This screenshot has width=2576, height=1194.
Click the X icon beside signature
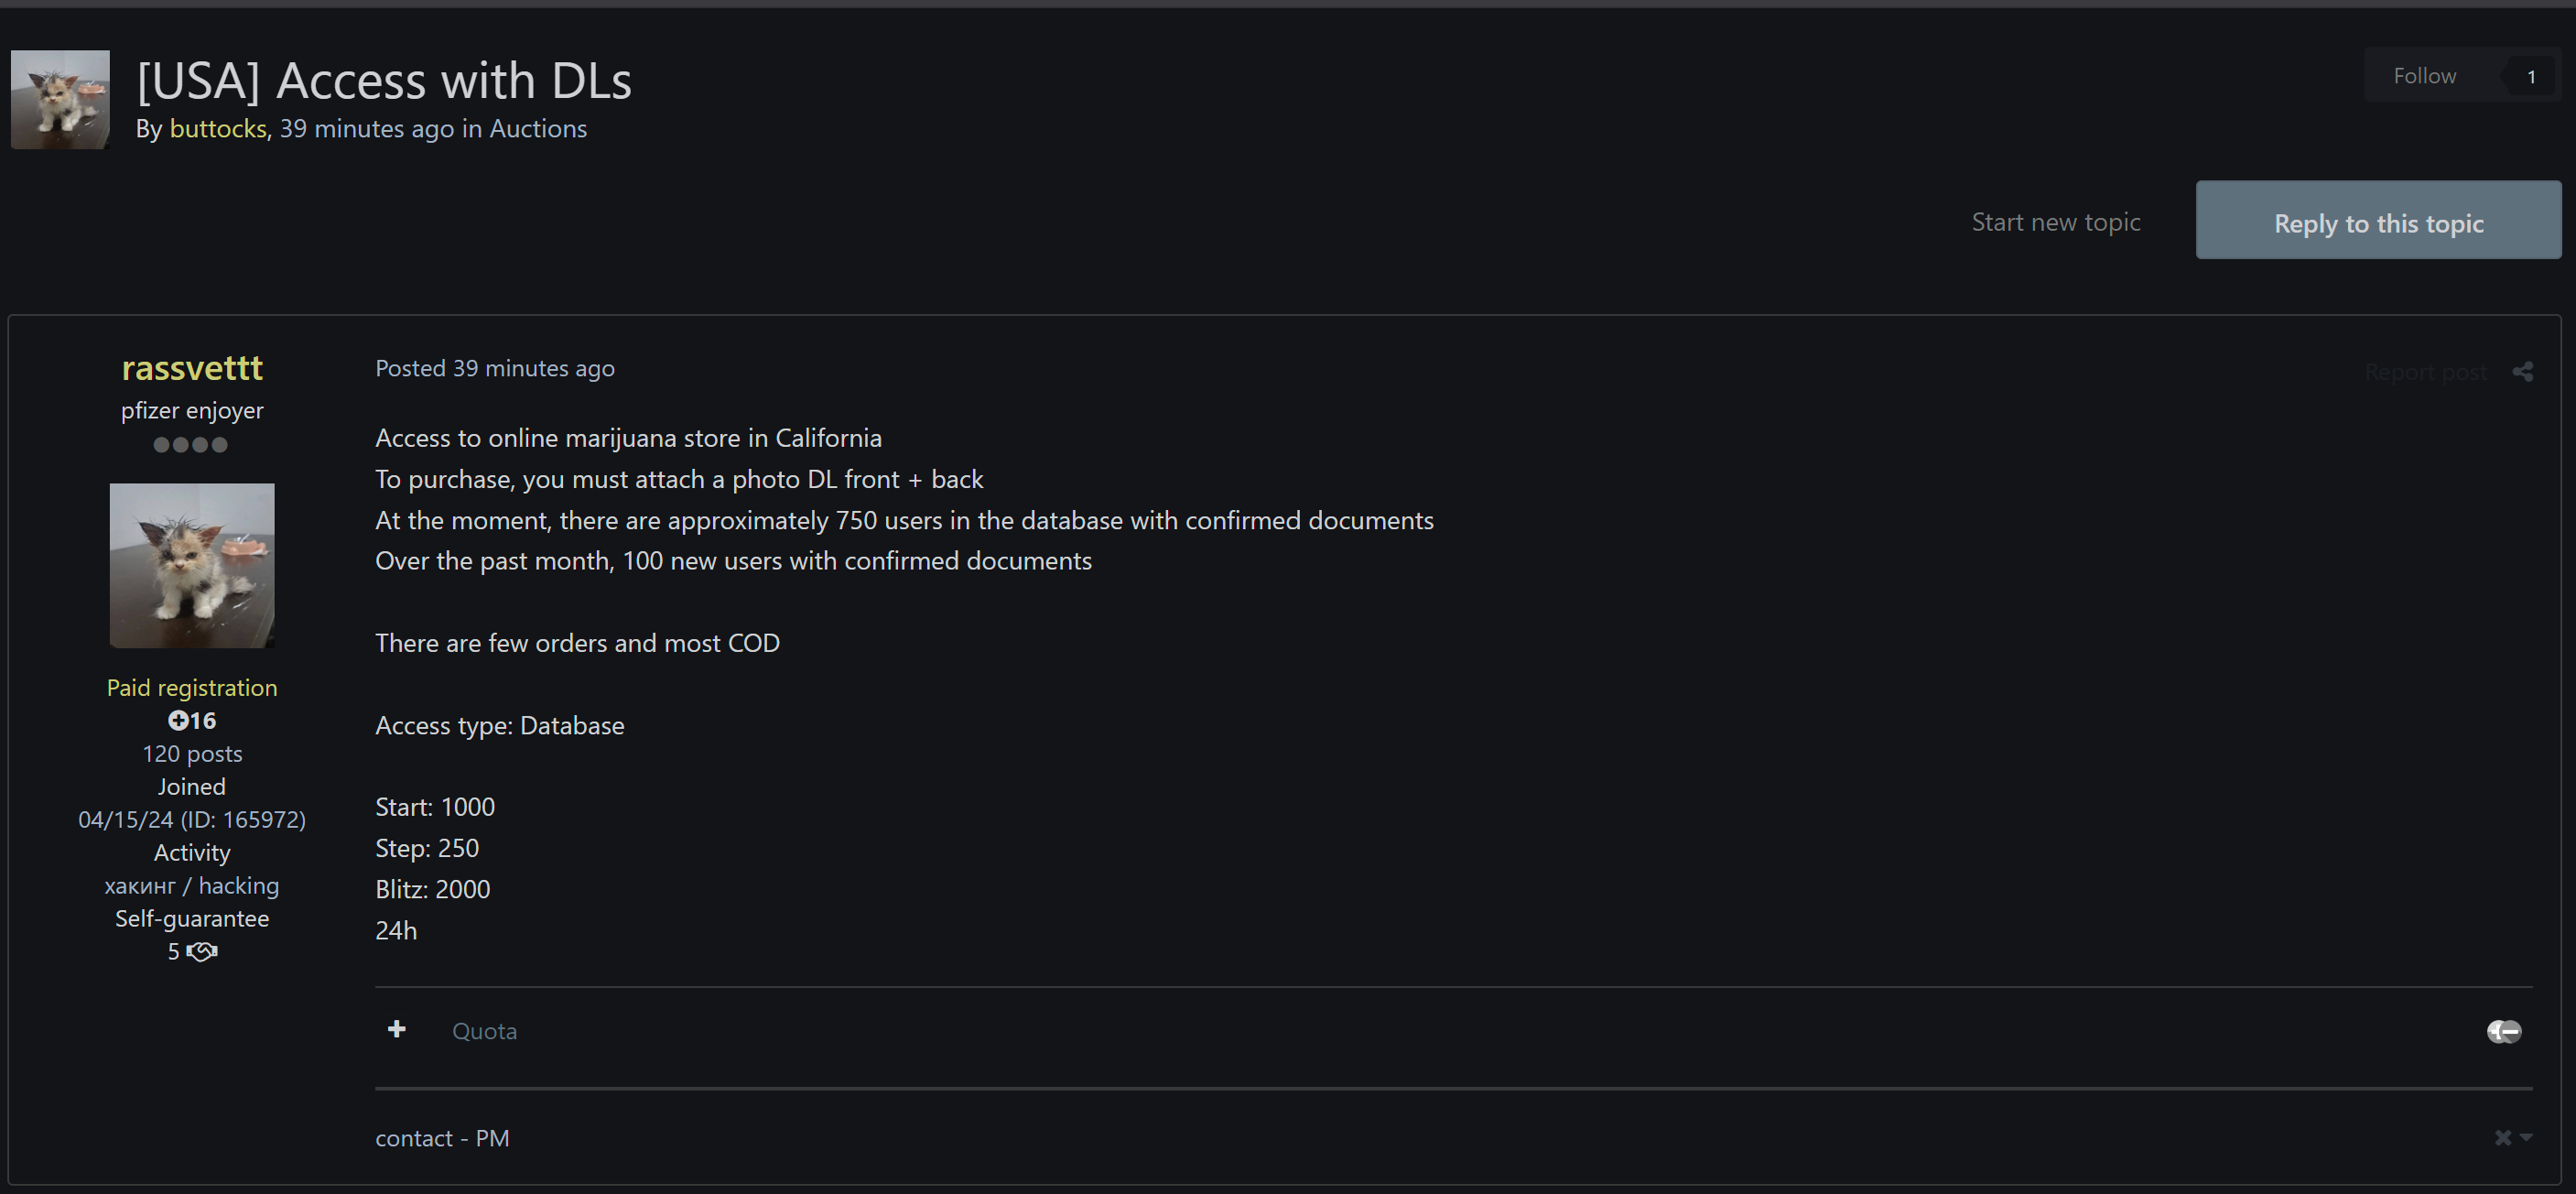coord(2502,1138)
